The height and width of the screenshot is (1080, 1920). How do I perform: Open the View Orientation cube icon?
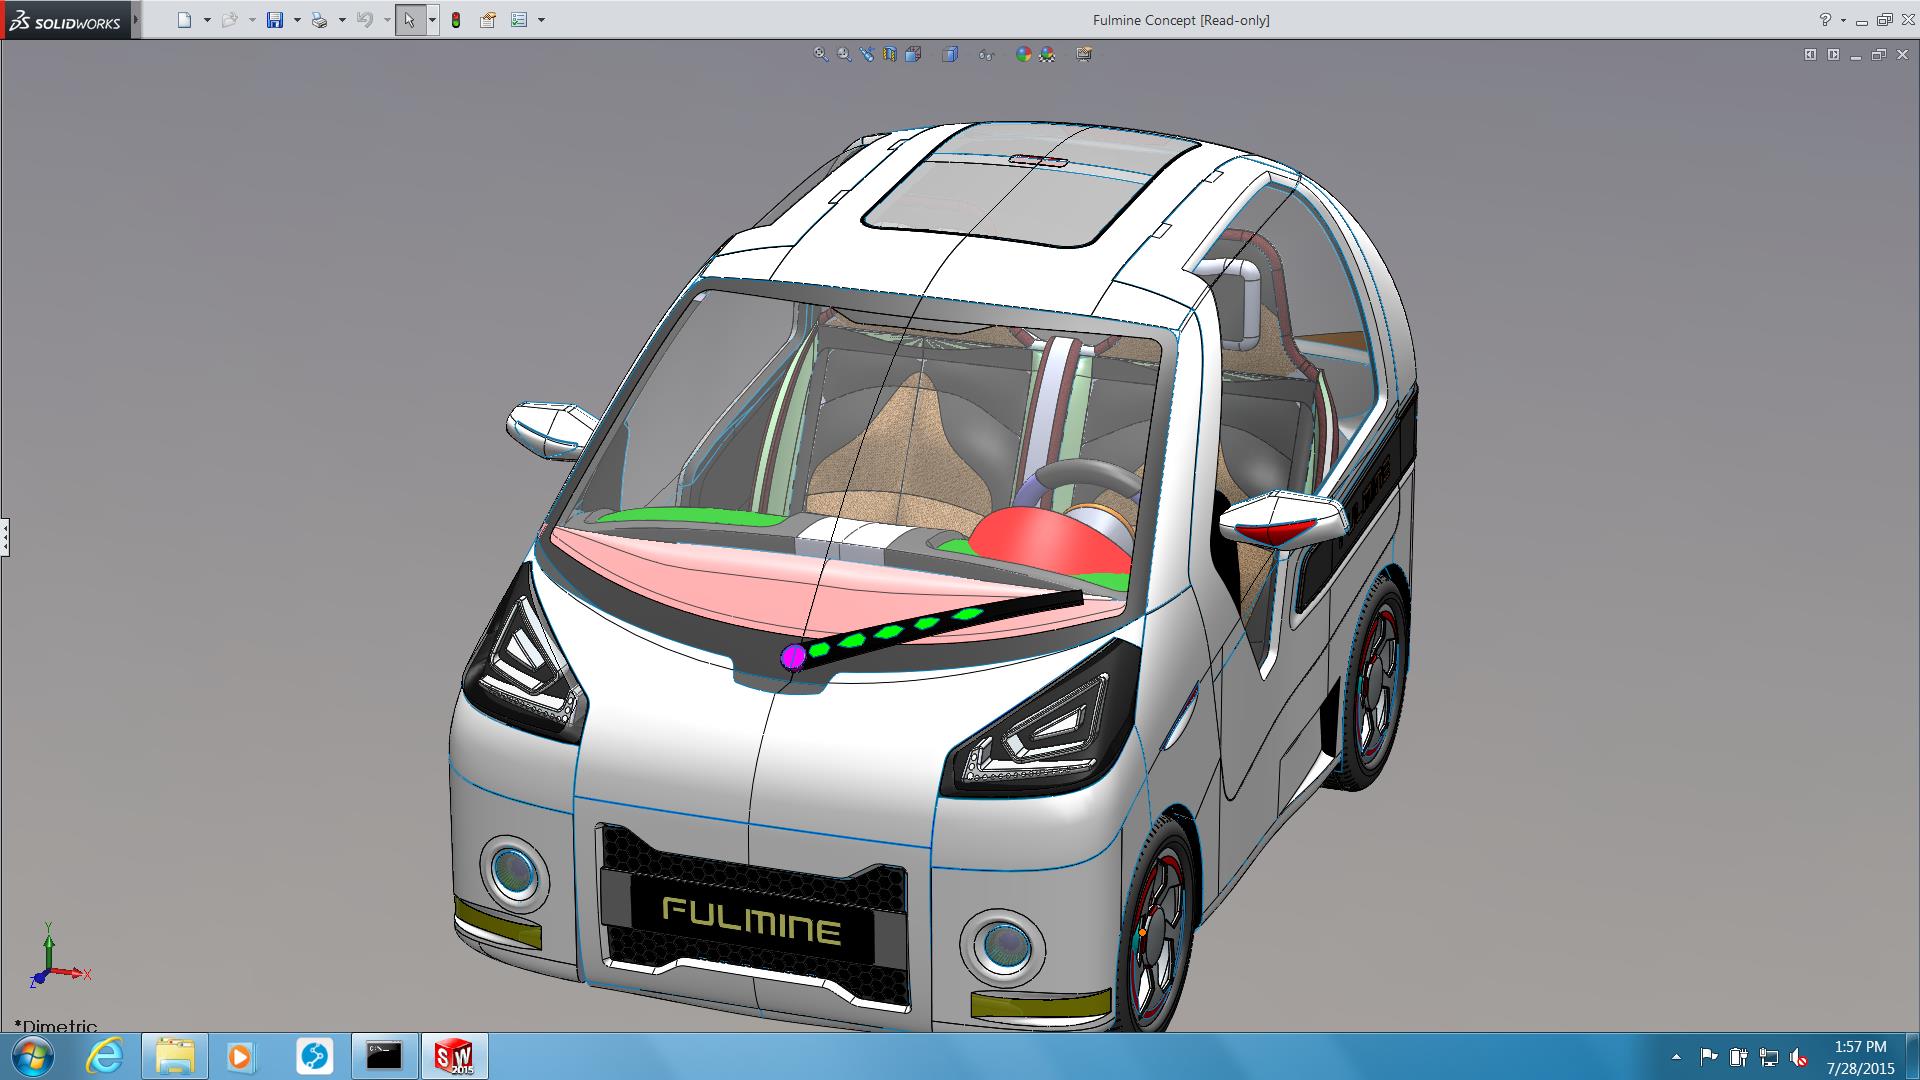pos(913,55)
